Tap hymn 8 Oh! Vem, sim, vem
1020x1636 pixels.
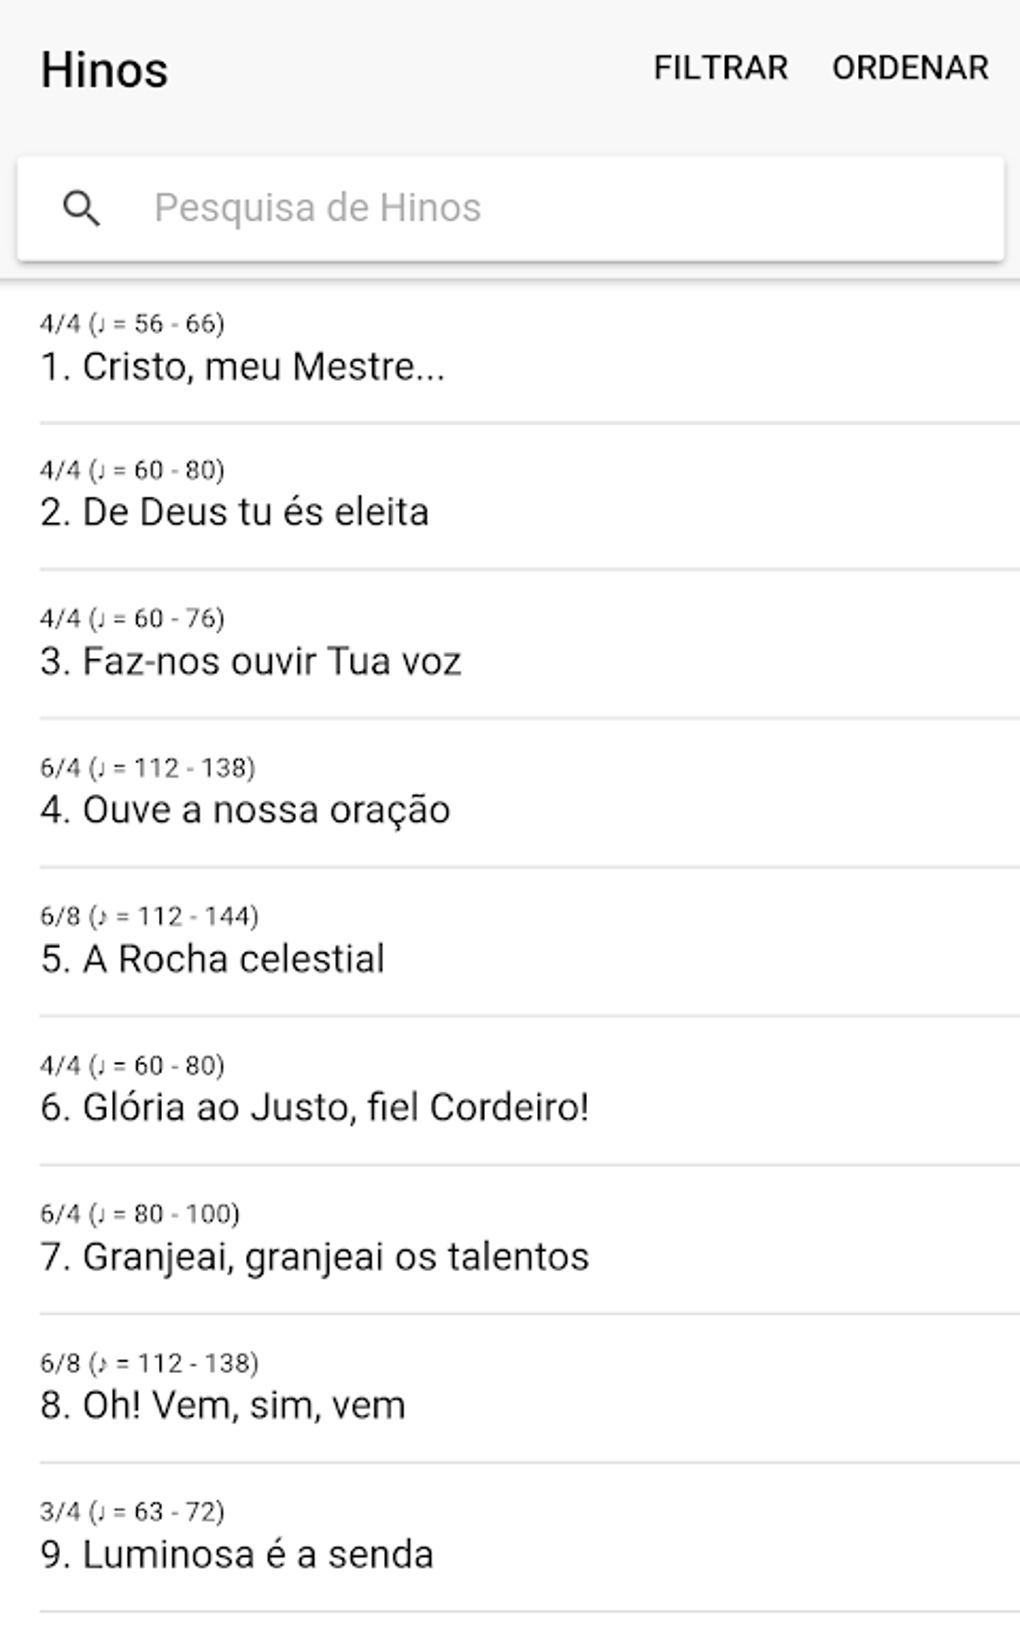[223, 1406]
